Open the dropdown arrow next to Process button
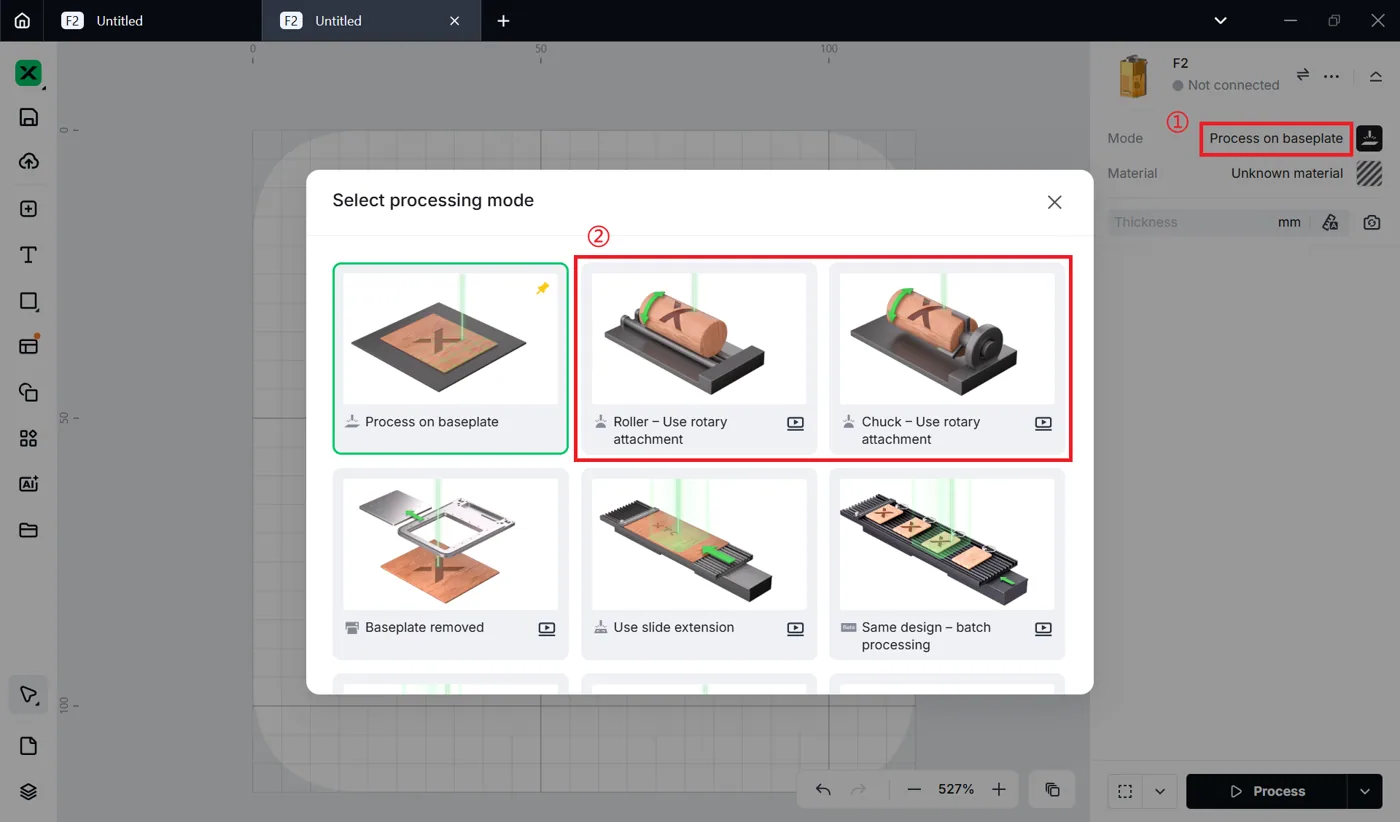The image size is (1400, 822). pyautogui.click(x=1364, y=791)
